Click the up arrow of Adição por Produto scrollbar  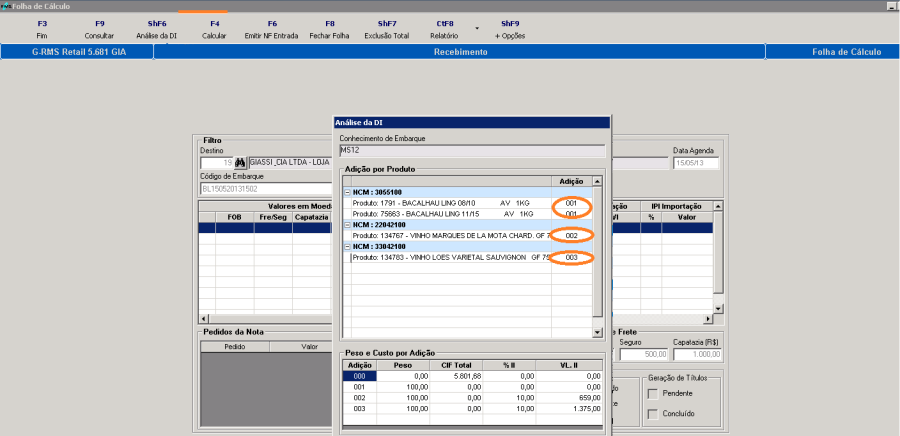coord(597,181)
